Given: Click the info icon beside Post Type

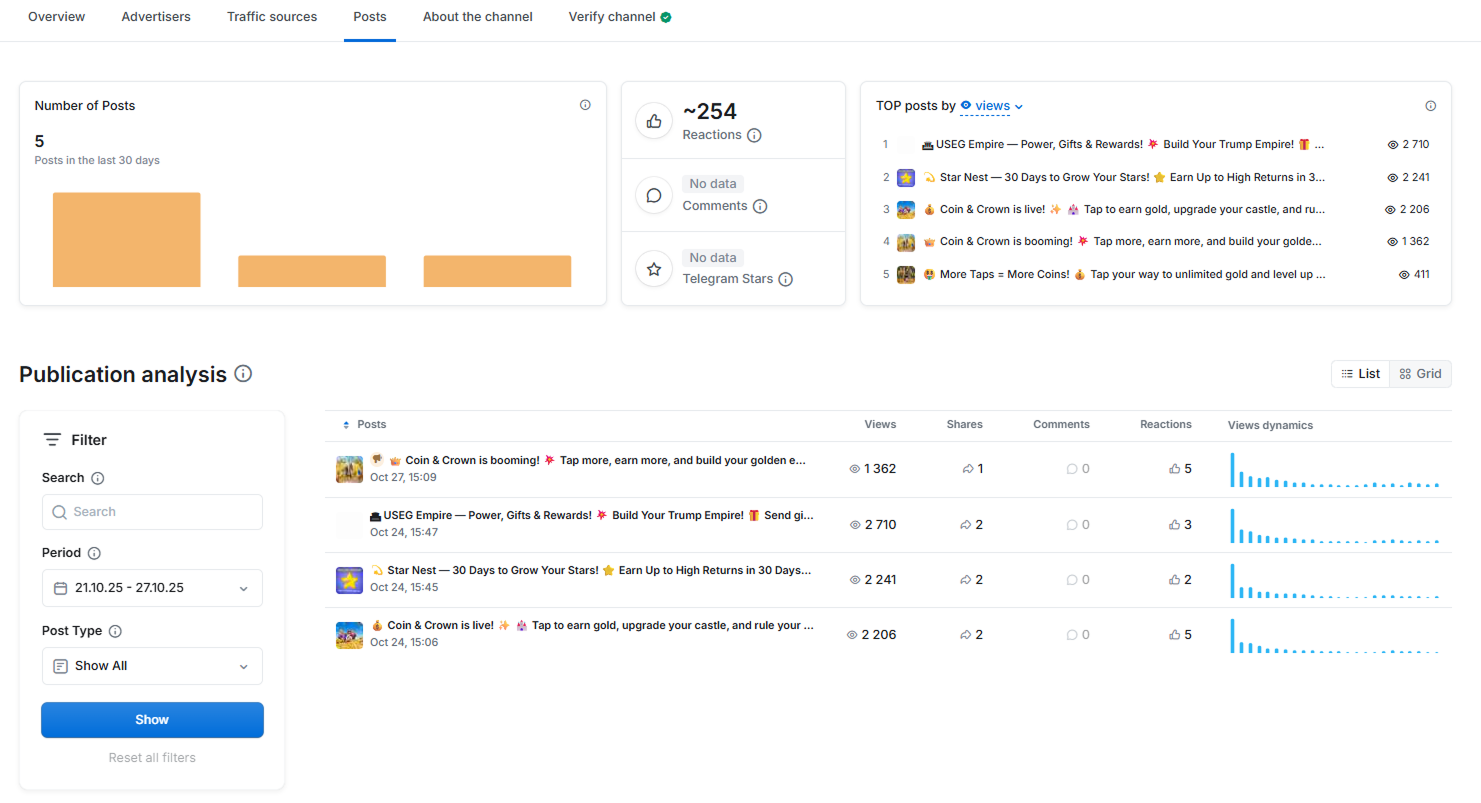Looking at the screenshot, I should tap(115, 631).
